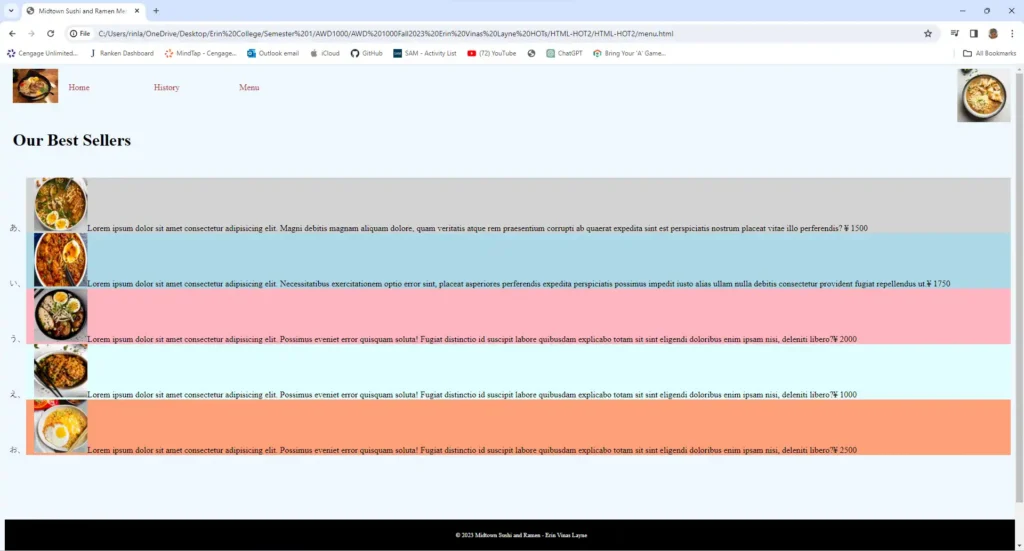
Task: Open the browser side panel icon
Action: (974, 33)
